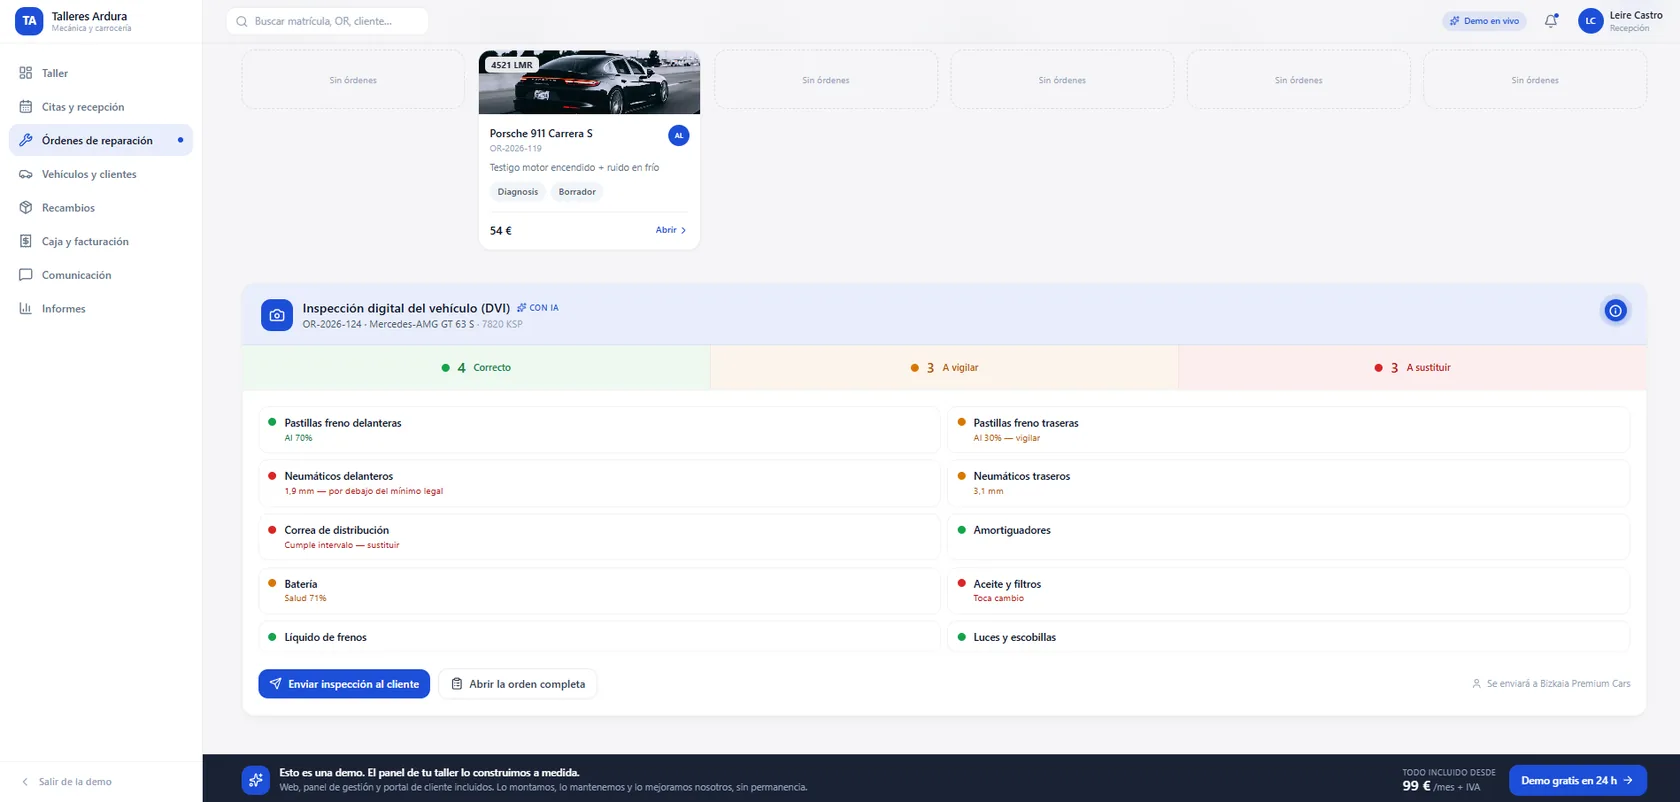Click the CON IA sparkle badge
Viewport: 1680px width, 802px height.
(538, 308)
